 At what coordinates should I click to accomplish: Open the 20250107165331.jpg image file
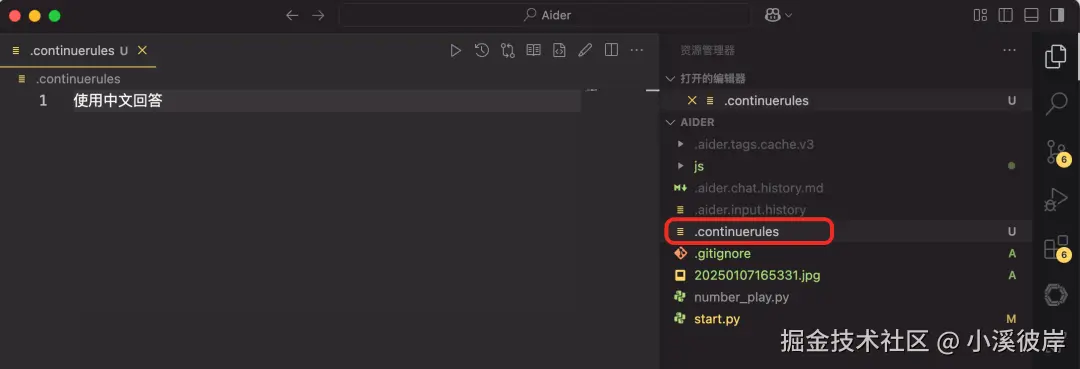(x=846, y=275)
